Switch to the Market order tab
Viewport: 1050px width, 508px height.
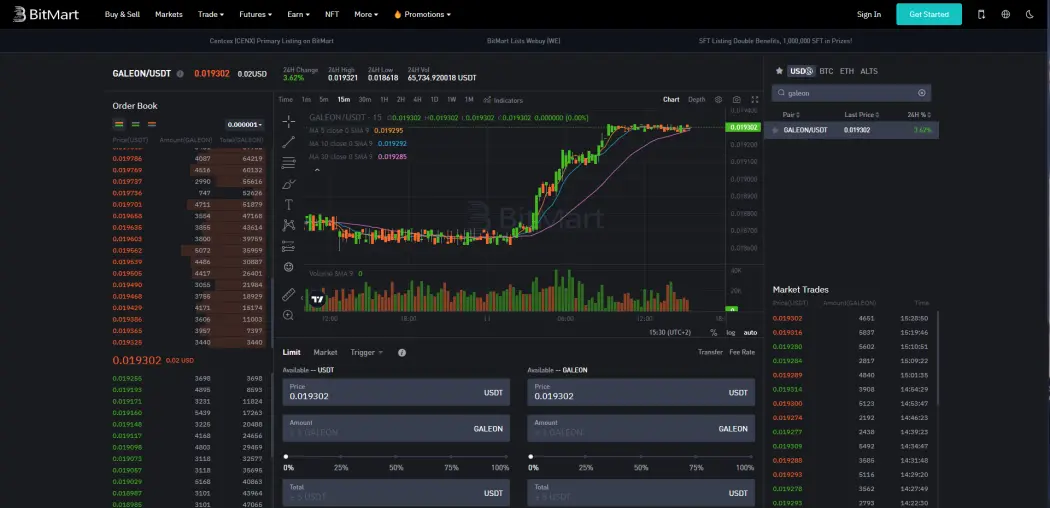325,352
